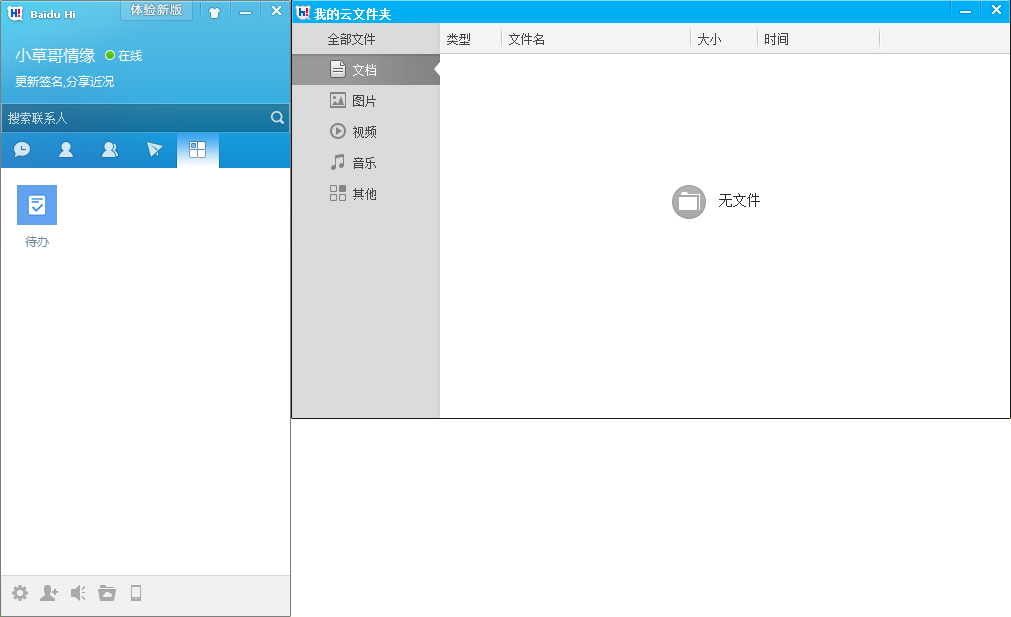This screenshot has width=1011, height=617.
Task: Select 全部文件 in the cloud folder window
Action: [348, 38]
